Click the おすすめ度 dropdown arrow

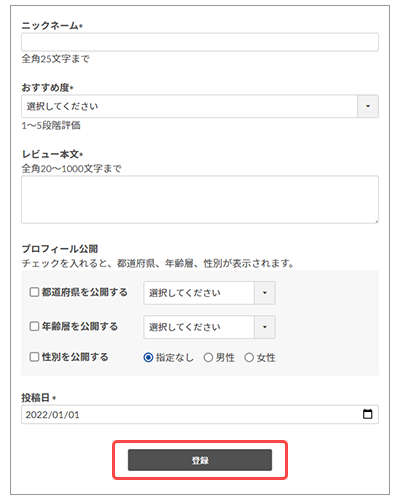pyautogui.click(x=368, y=106)
